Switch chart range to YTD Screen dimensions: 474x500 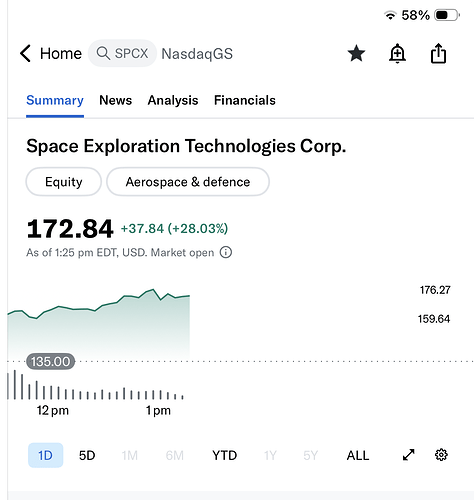pyautogui.click(x=224, y=455)
